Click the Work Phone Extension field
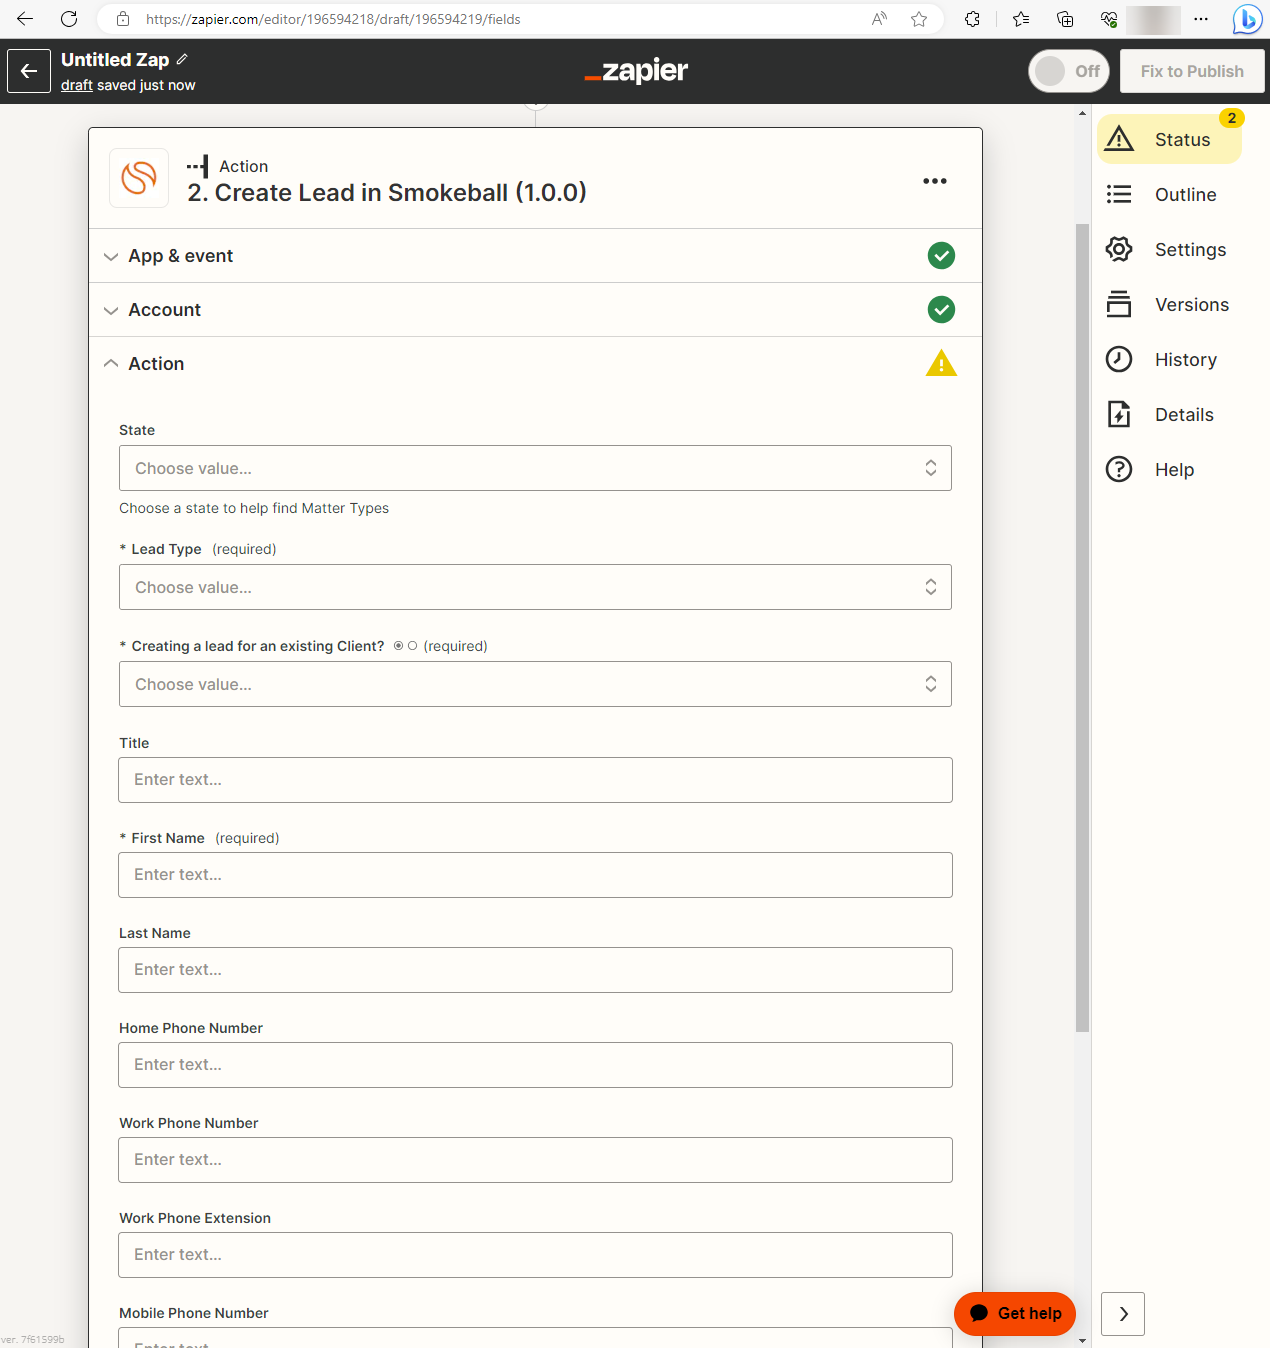The image size is (1270, 1348). click(535, 1255)
